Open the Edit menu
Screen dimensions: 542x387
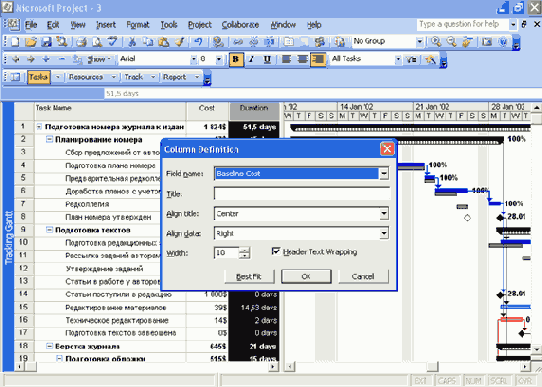click(53, 25)
